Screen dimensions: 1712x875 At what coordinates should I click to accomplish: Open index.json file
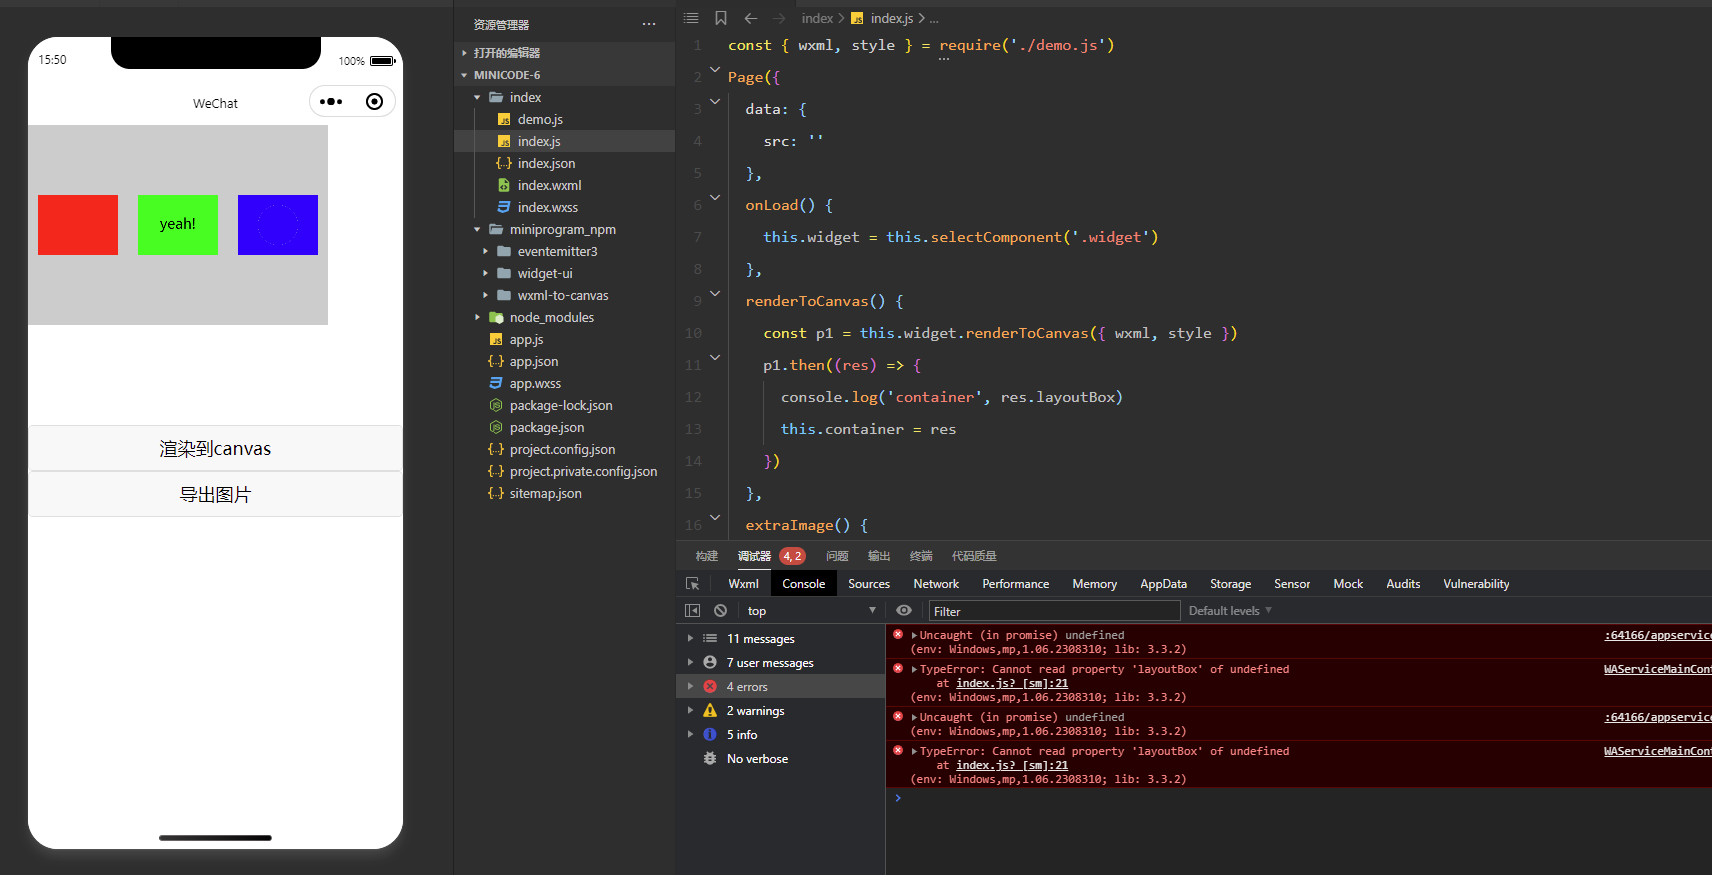tap(546, 163)
